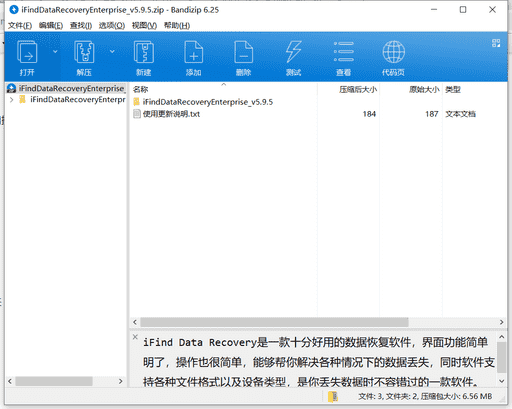Click the status bar text 压缩包大小: 6.56 MB
This screenshot has height=409, width=512.
pyautogui.click(x=456, y=396)
